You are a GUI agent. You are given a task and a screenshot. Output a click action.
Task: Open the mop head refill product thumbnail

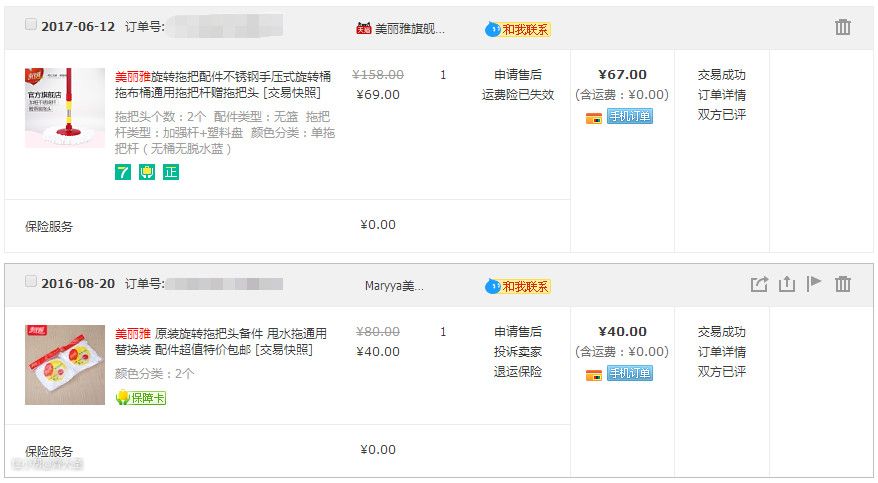[65, 365]
